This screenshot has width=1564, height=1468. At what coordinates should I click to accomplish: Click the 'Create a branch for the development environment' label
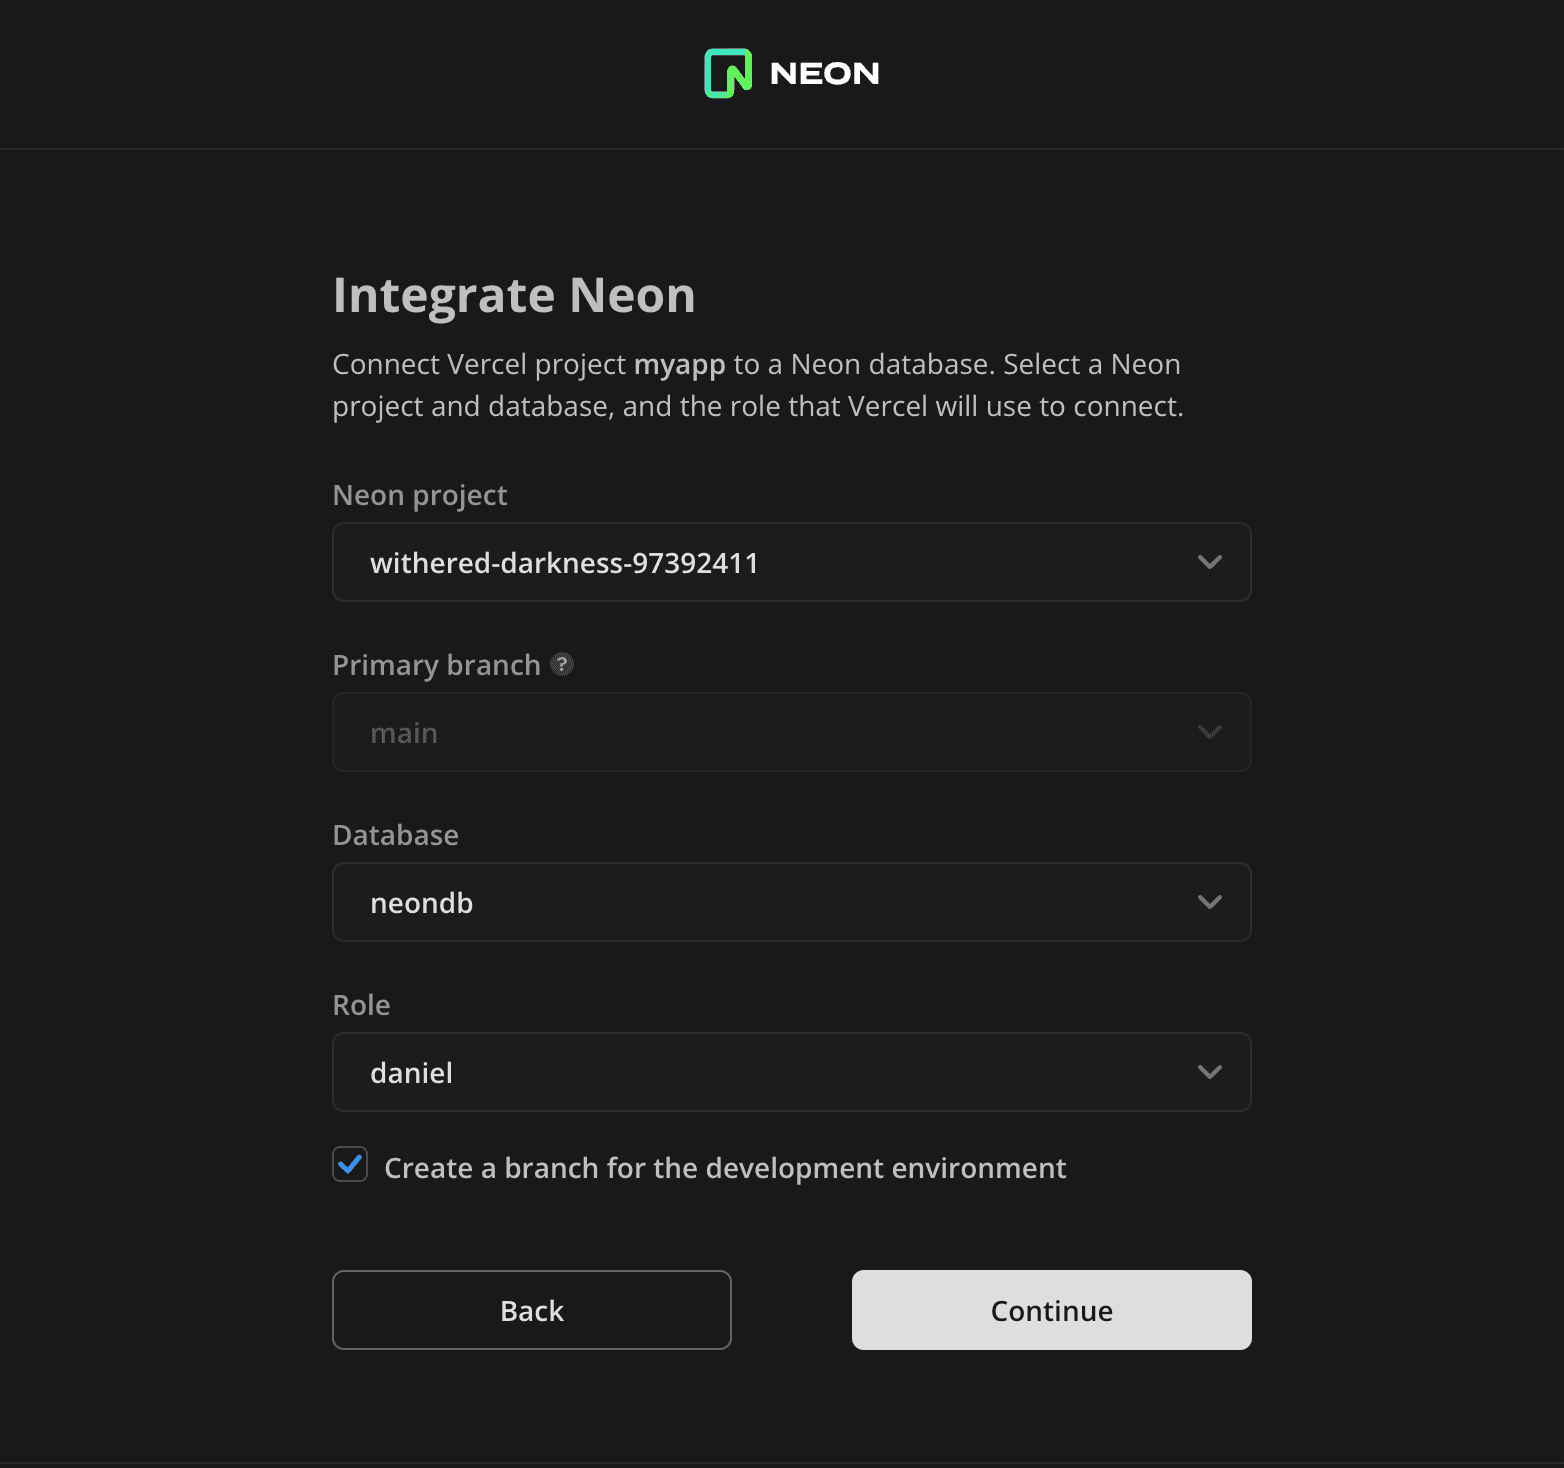pyautogui.click(x=725, y=1168)
